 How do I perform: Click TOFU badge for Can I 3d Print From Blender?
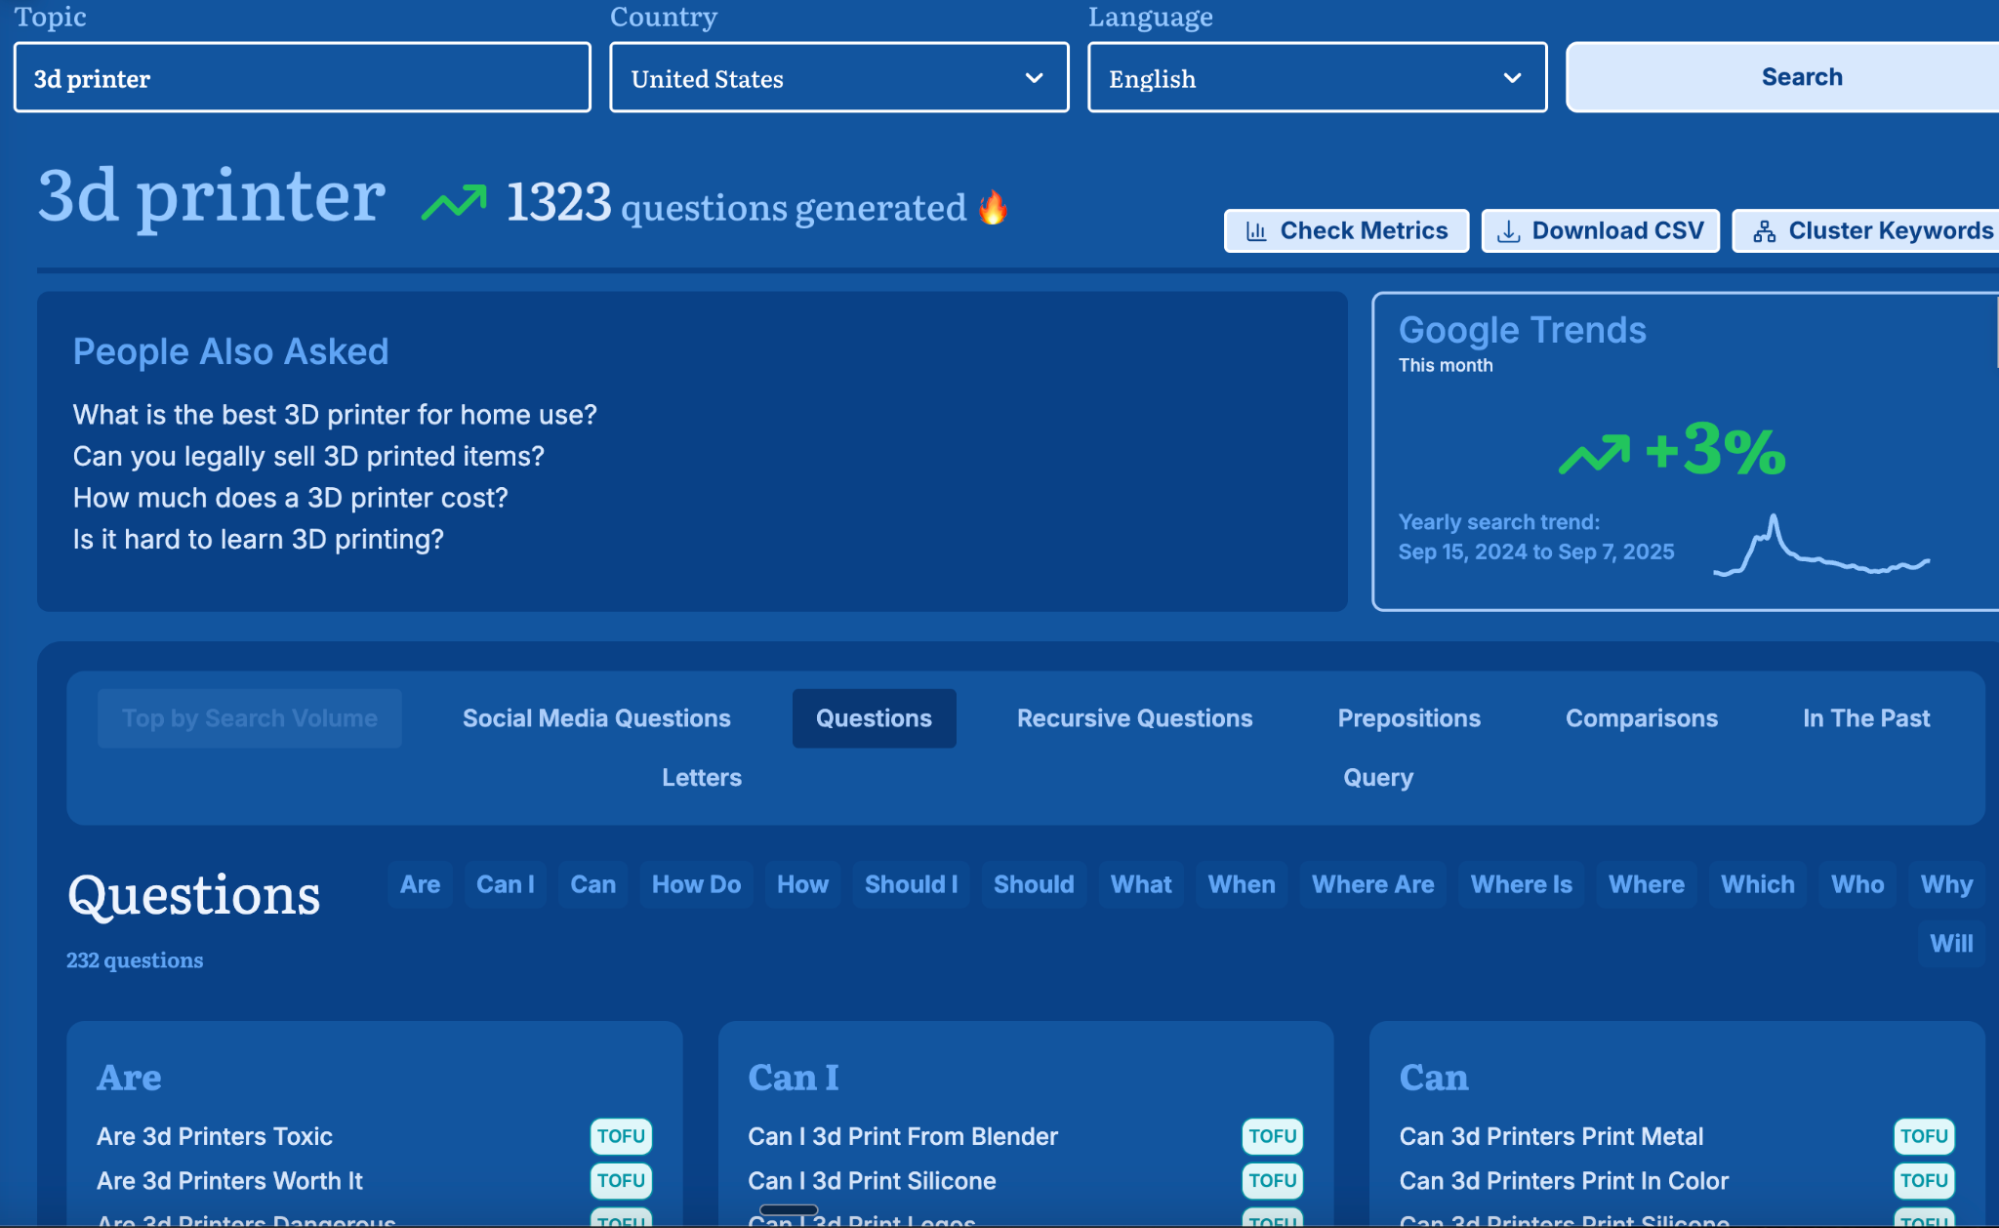(1272, 1136)
